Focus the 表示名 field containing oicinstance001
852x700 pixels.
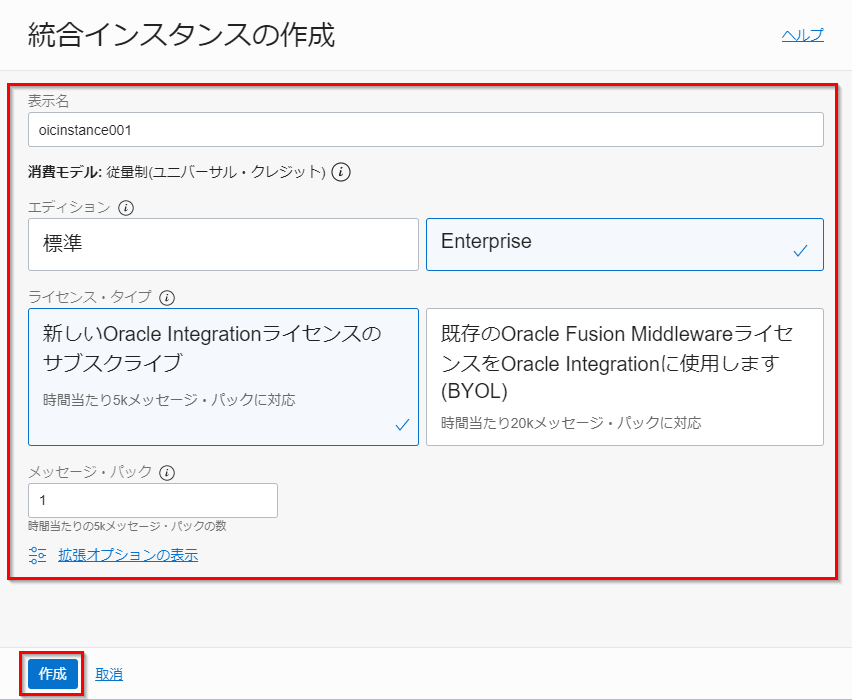pos(425,130)
